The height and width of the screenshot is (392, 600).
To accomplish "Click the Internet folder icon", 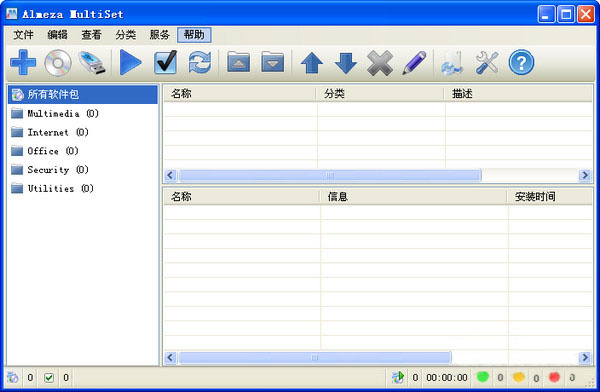I will (17, 132).
